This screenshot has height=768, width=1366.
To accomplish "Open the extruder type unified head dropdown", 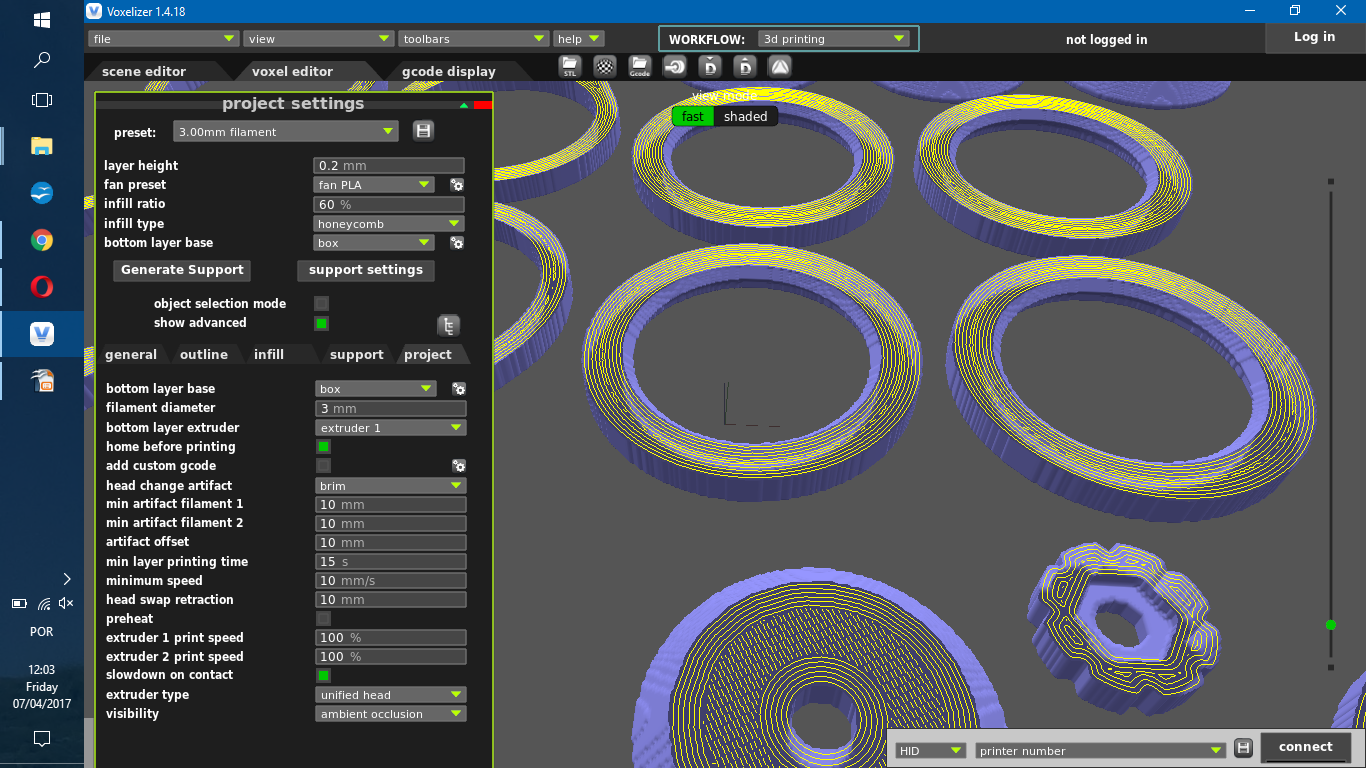I will tap(391, 695).
